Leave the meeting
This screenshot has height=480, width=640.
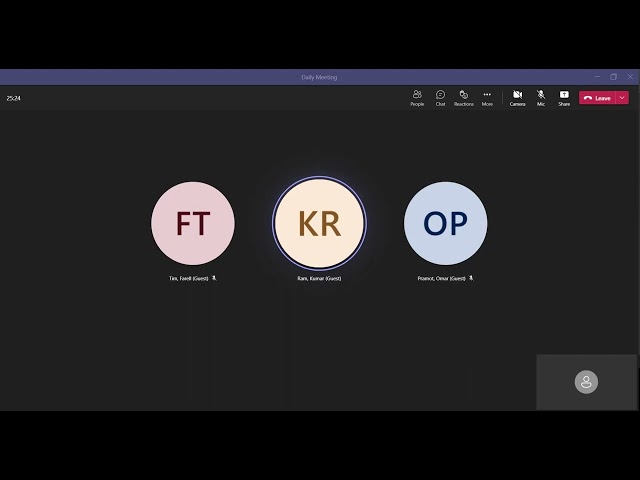click(x=597, y=98)
